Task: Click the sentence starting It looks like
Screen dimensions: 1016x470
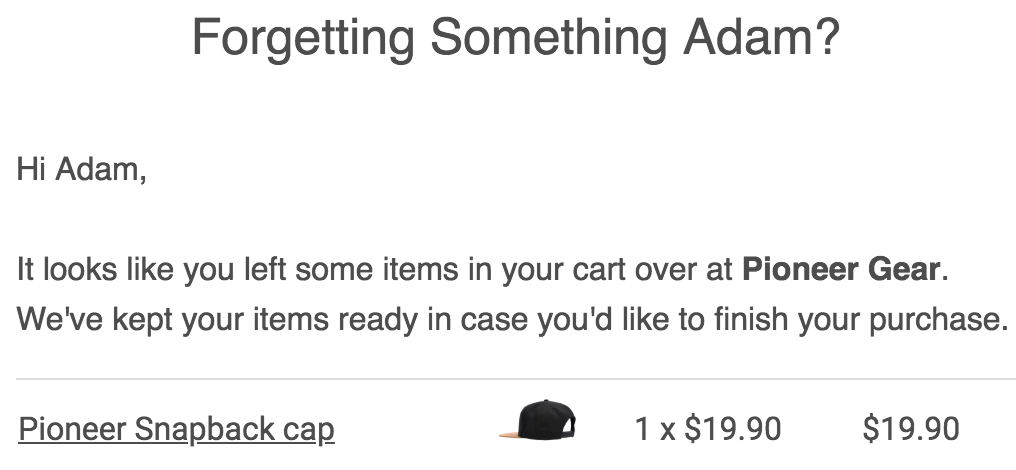Action: tap(483, 270)
